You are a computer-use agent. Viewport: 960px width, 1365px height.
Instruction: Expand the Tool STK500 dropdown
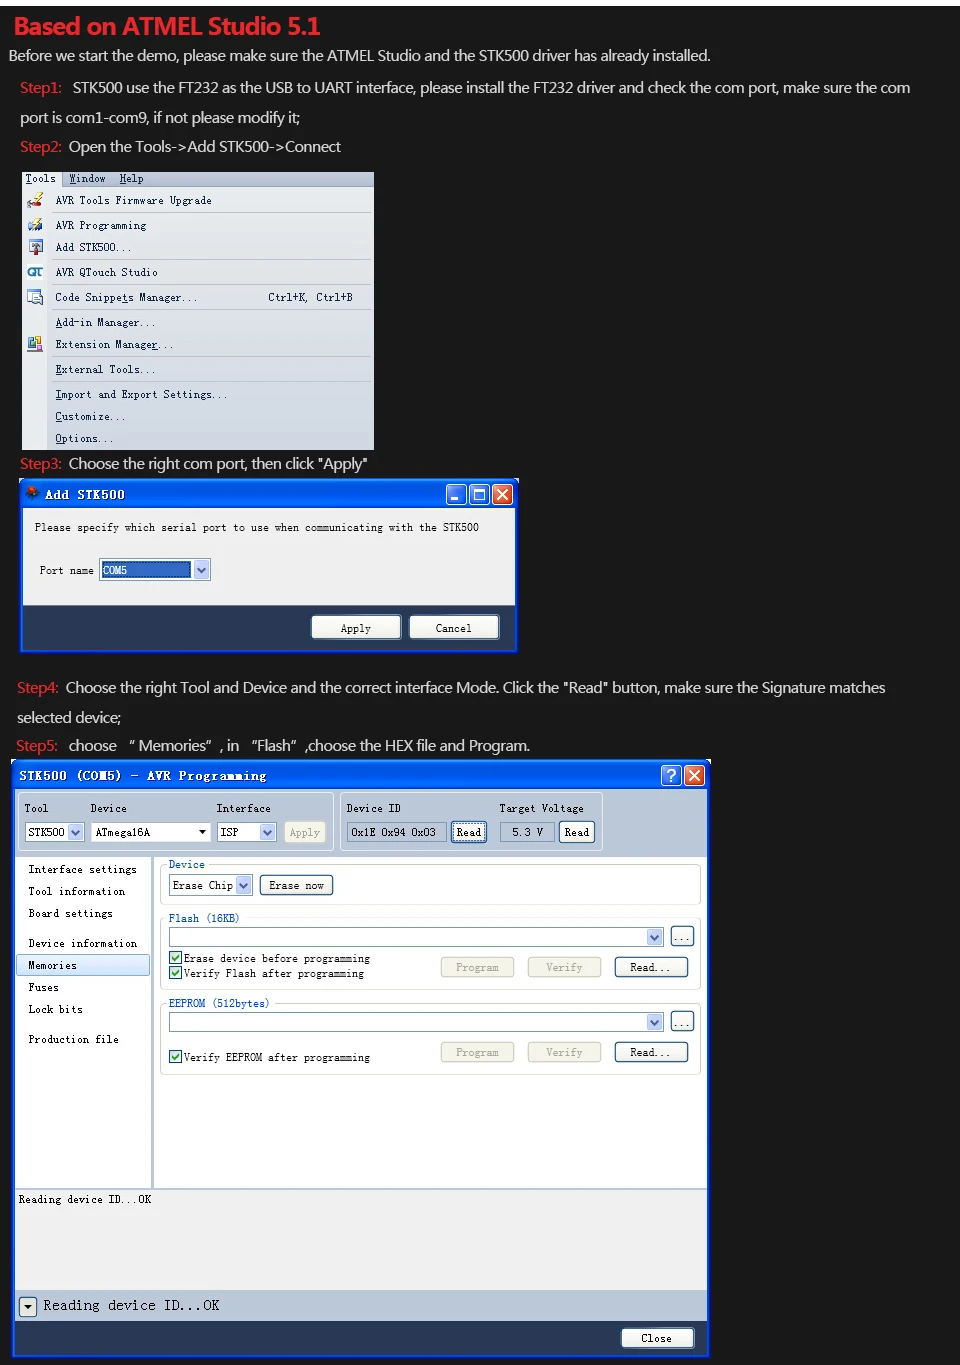coord(75,832)
